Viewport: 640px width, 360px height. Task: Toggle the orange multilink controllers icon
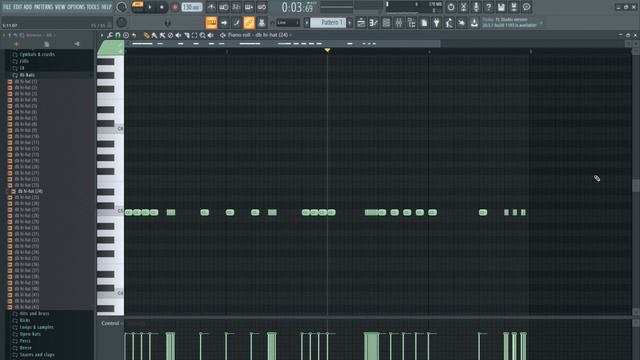[x=249, y=22]
